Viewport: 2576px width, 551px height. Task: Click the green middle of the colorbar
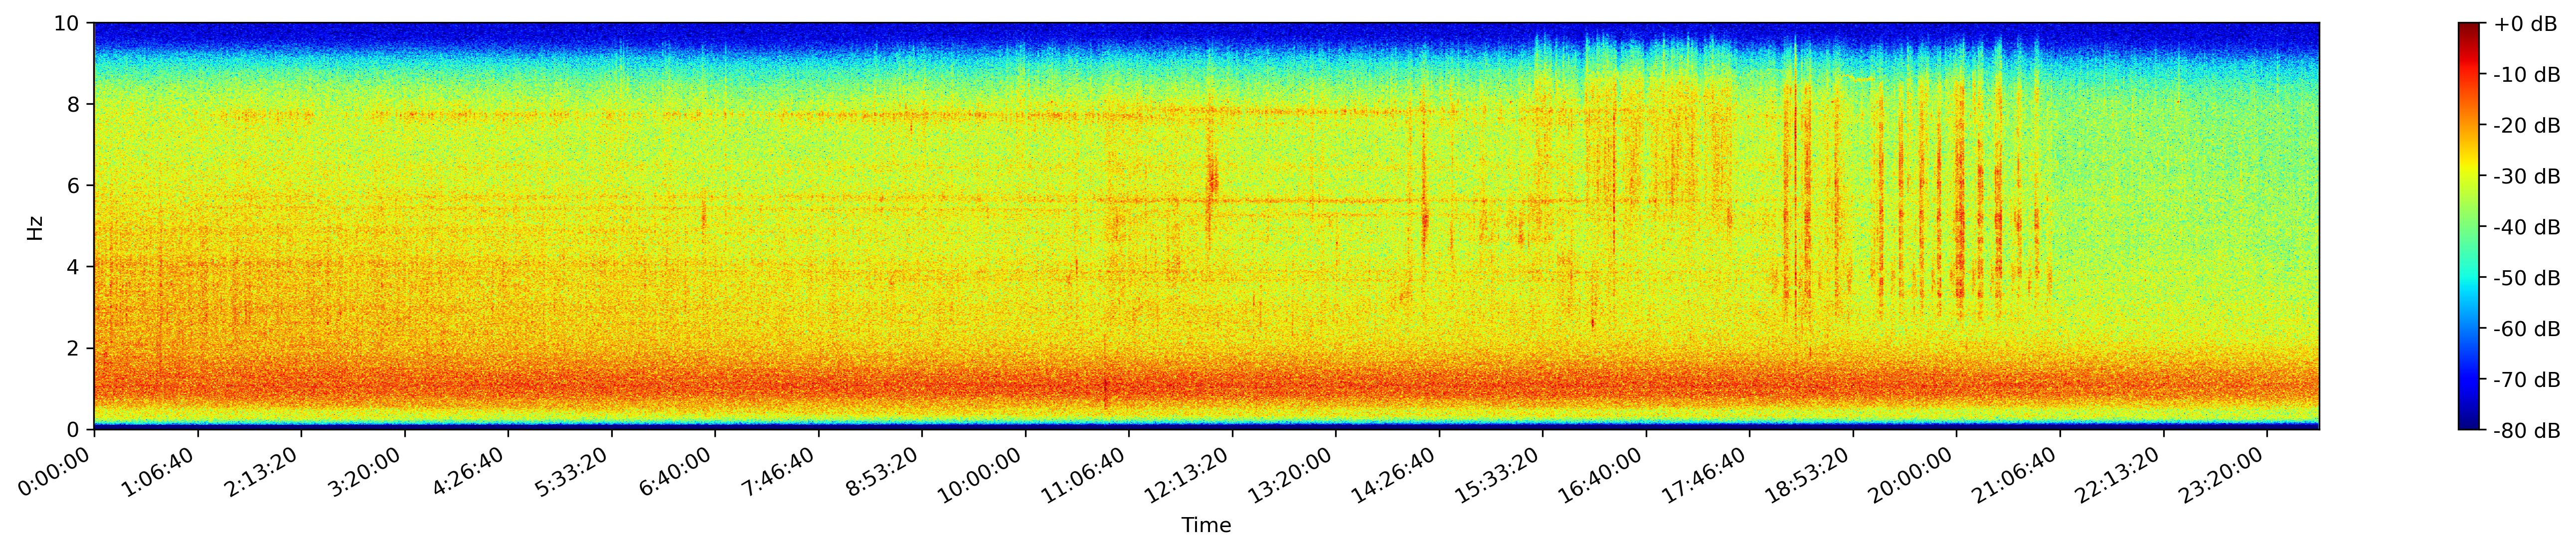2469,227
